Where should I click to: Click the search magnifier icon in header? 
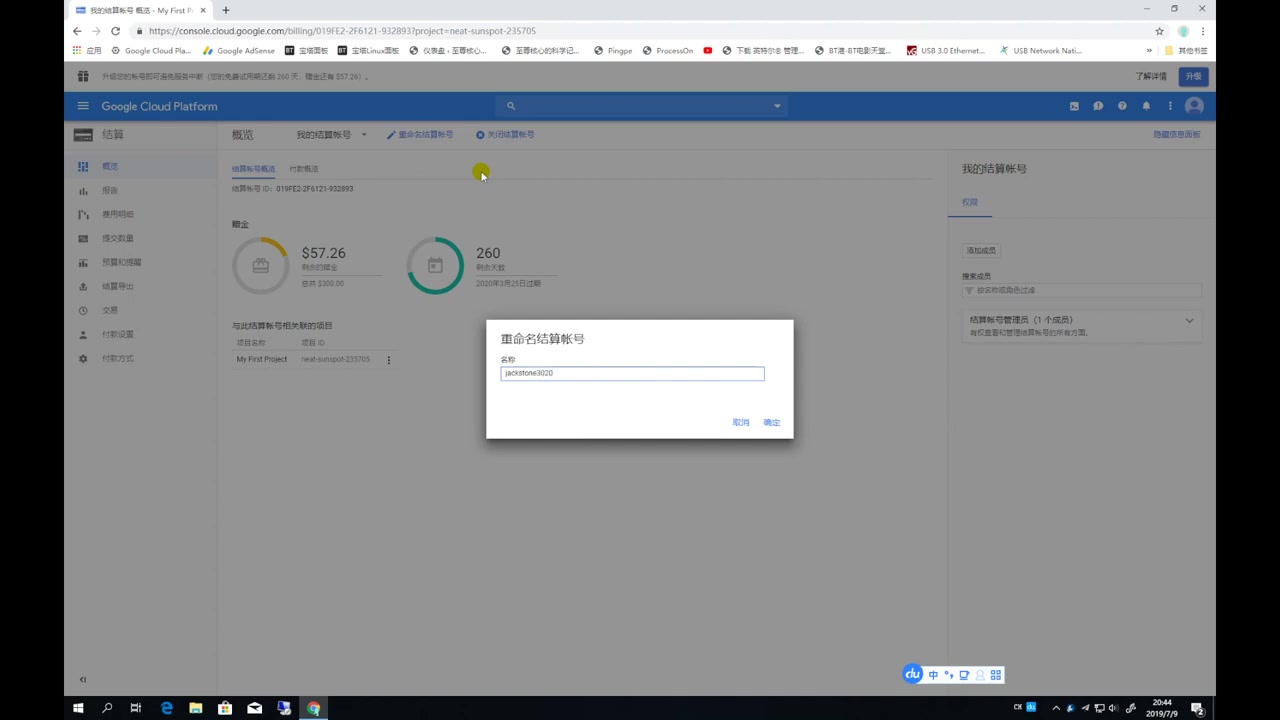(x=511, y=106)
